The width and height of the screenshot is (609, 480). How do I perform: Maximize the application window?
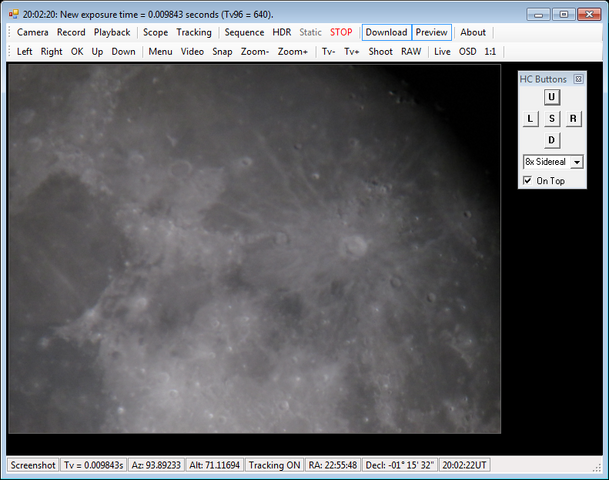coord(564,14)
